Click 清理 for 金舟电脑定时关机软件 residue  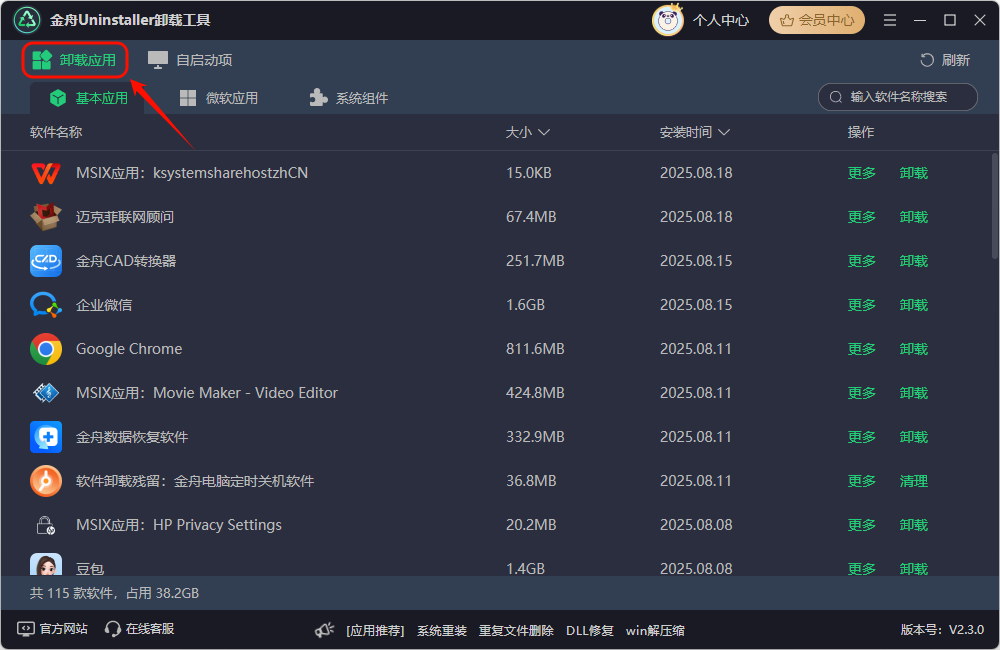point(914,481)
